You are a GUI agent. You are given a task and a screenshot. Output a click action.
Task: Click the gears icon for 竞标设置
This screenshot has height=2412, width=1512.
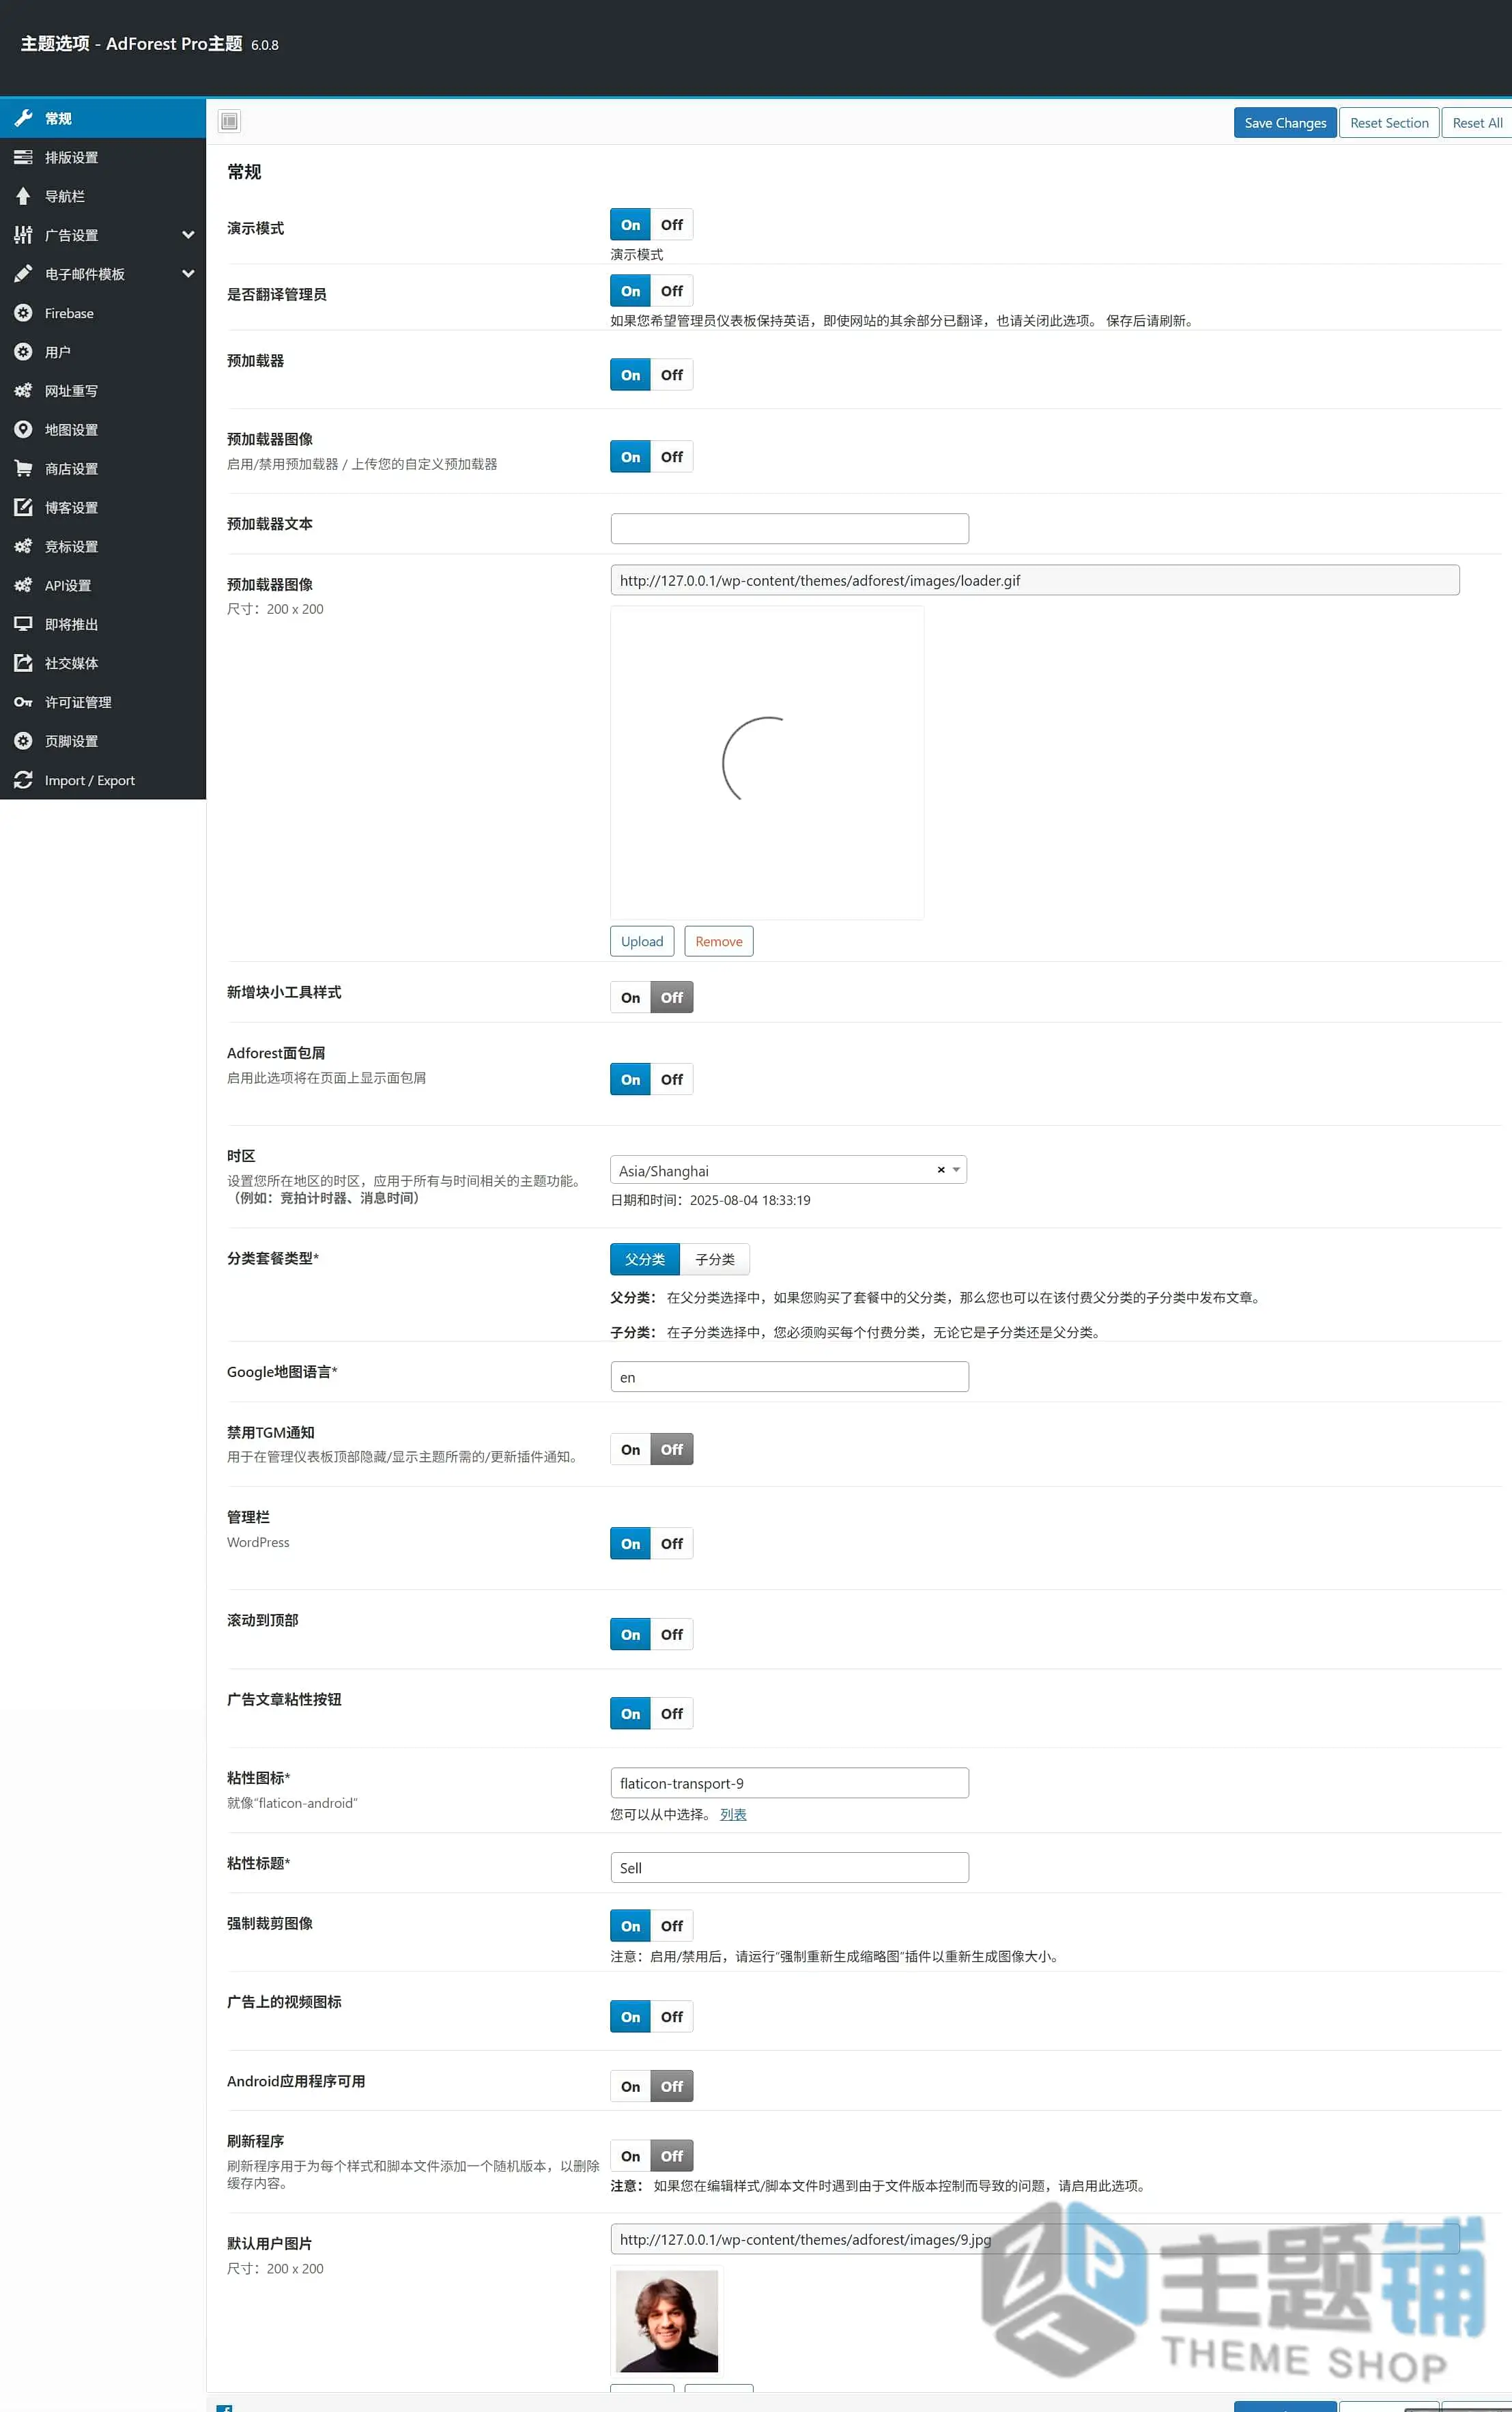23,546
